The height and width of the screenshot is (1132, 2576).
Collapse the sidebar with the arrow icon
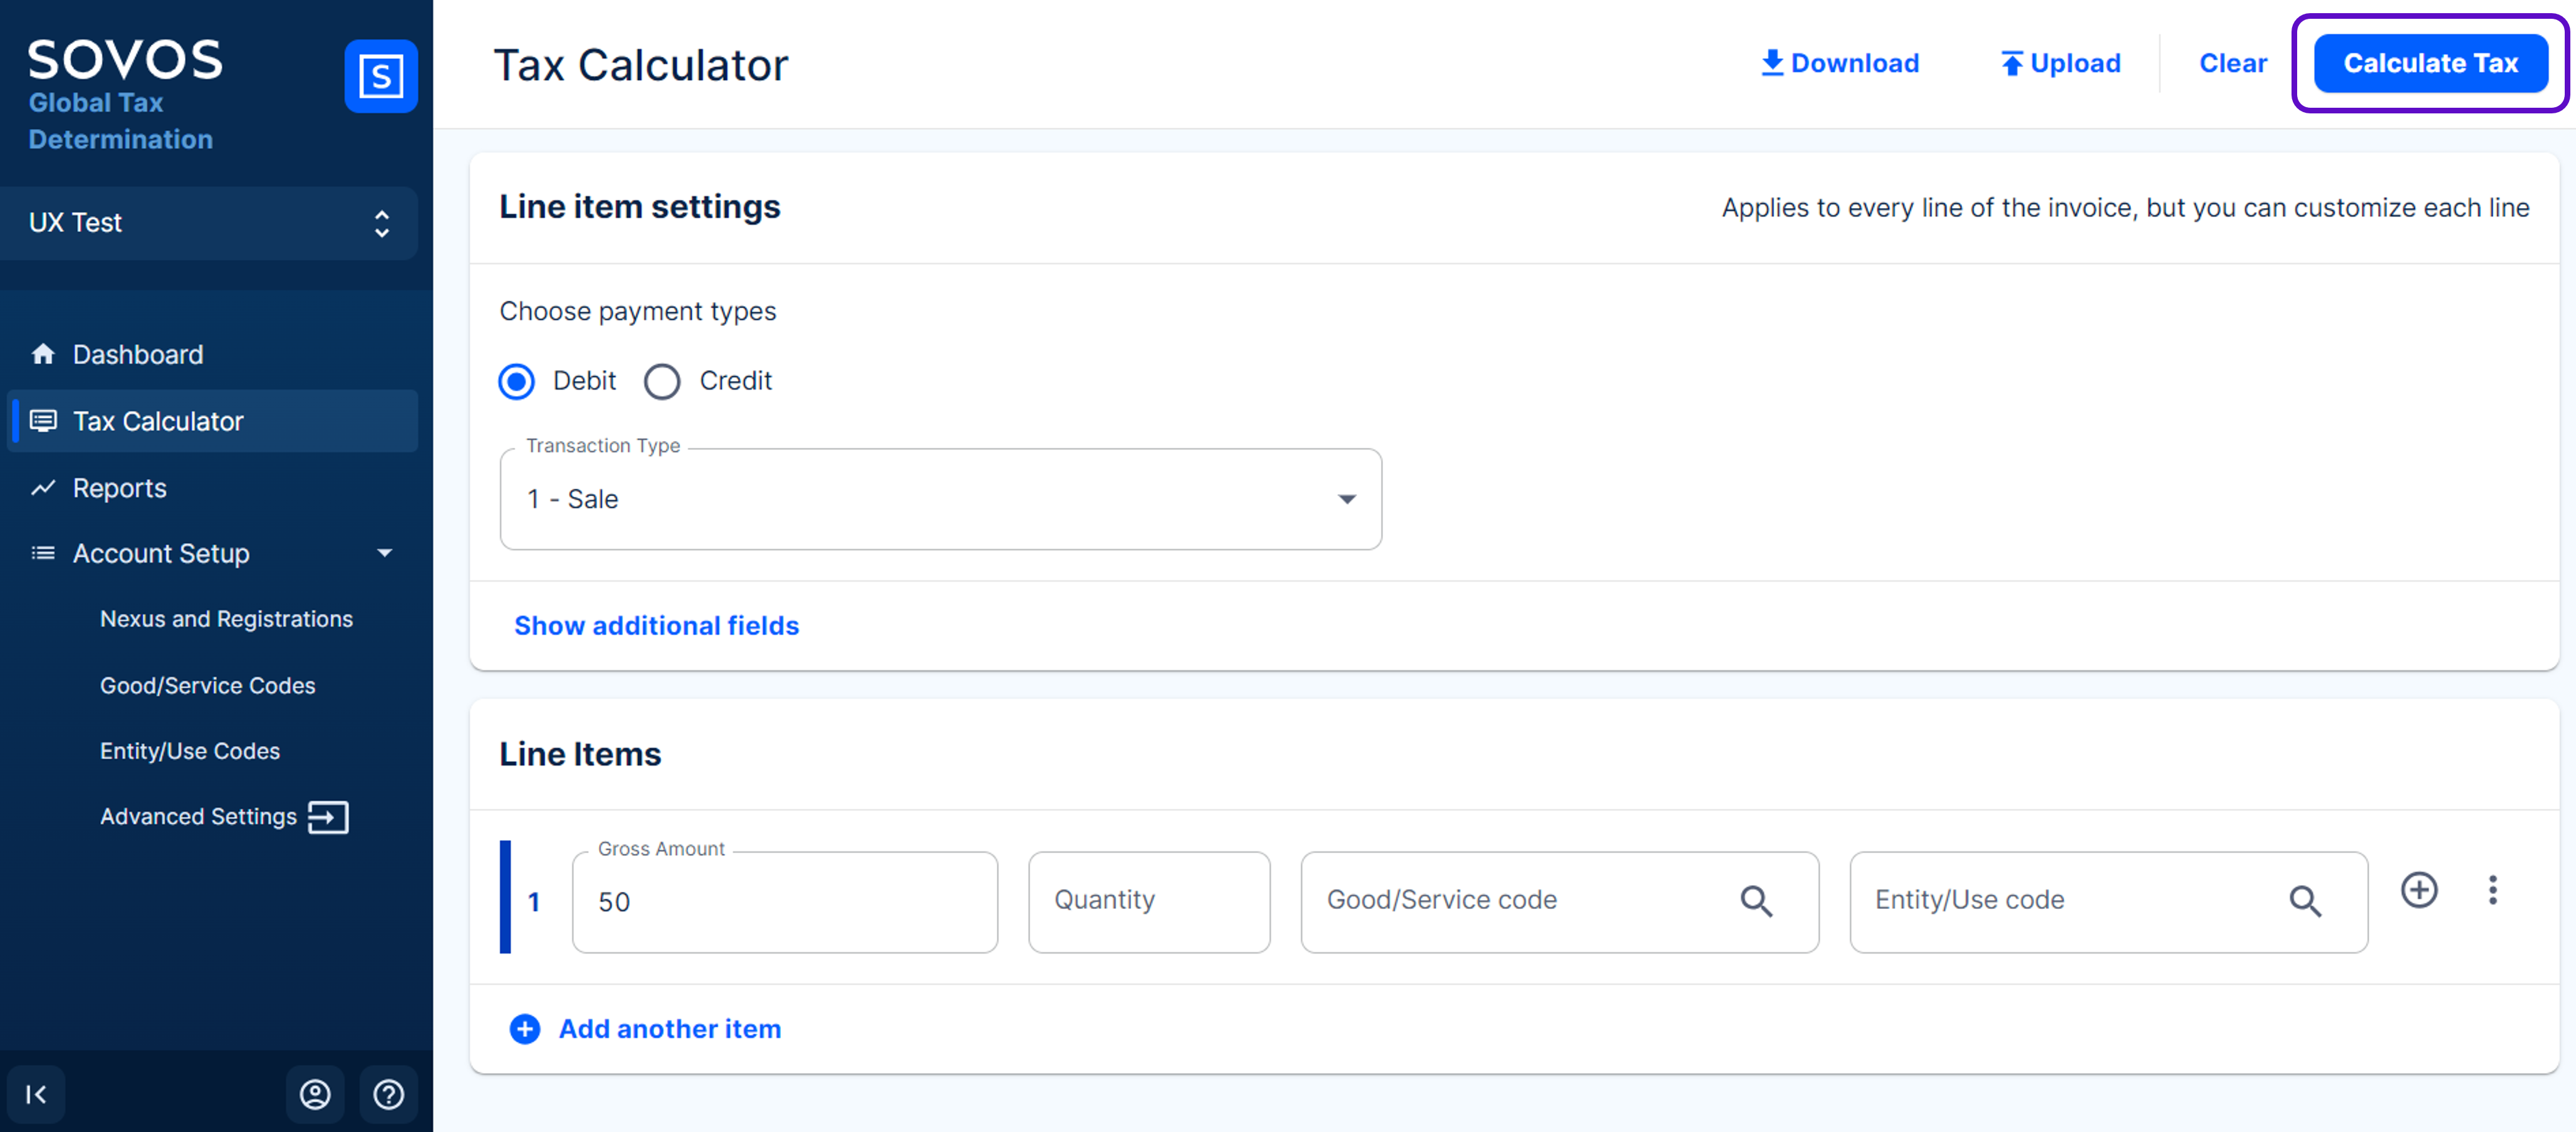click(36, 1094)
